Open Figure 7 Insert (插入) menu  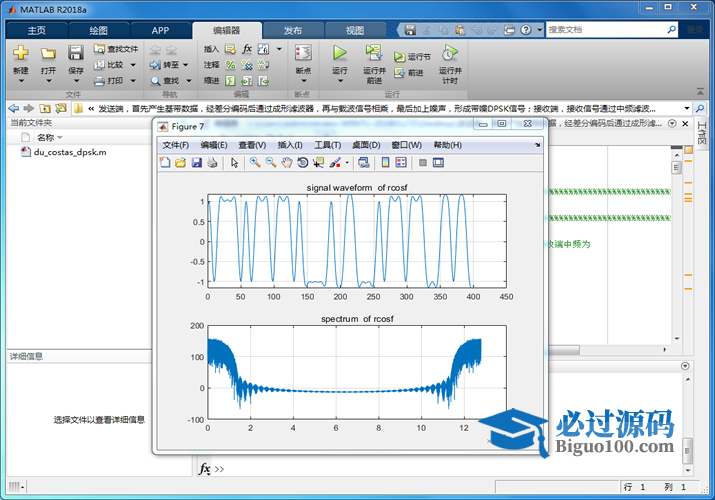290,145
